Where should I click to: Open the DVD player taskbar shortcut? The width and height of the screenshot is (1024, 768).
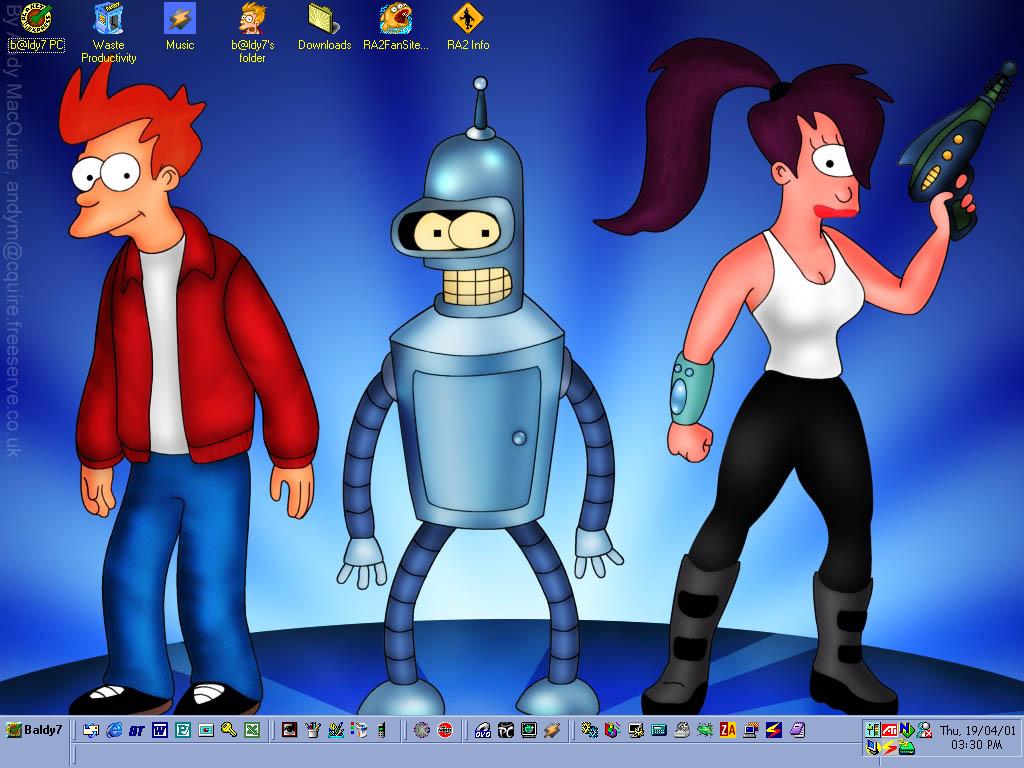pyautogui.click(x=483, y=730)
